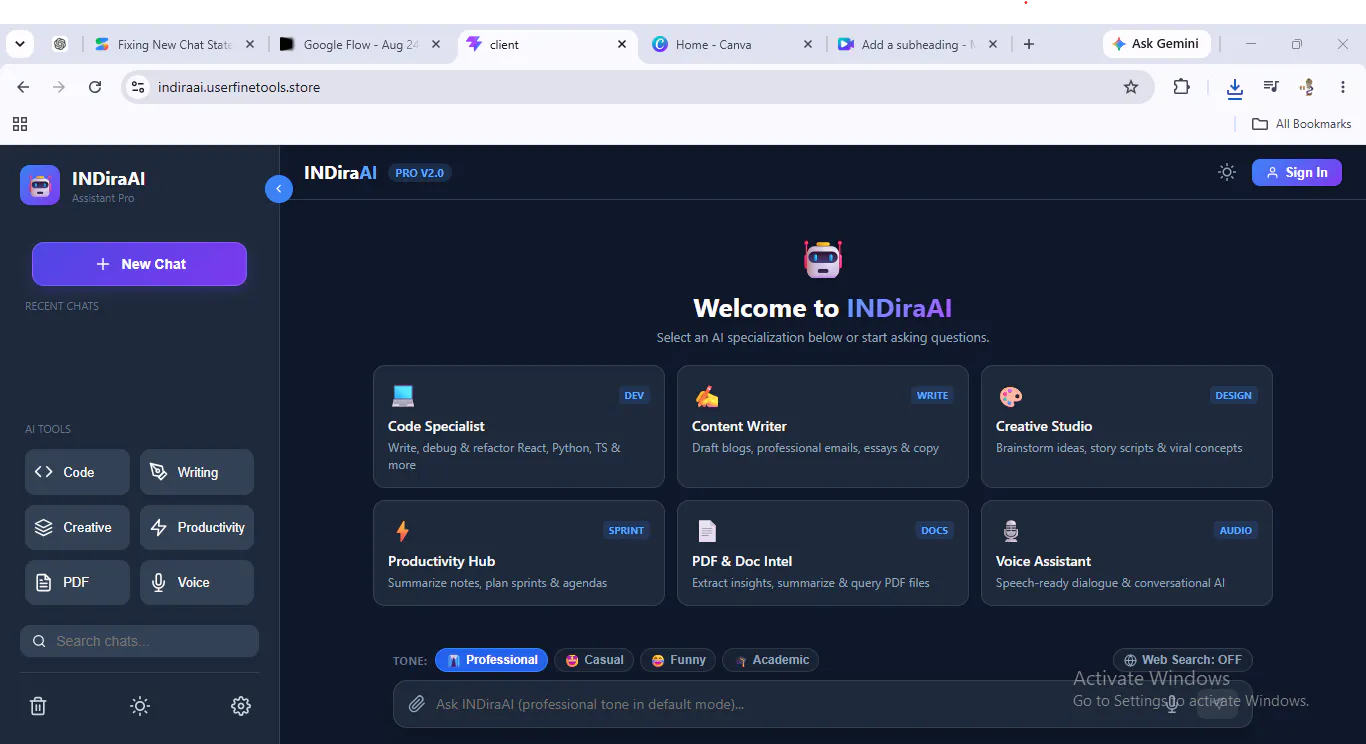Click the attachment paperclip icon
This screenshot has height=744, width=1366.
(417, 704)
